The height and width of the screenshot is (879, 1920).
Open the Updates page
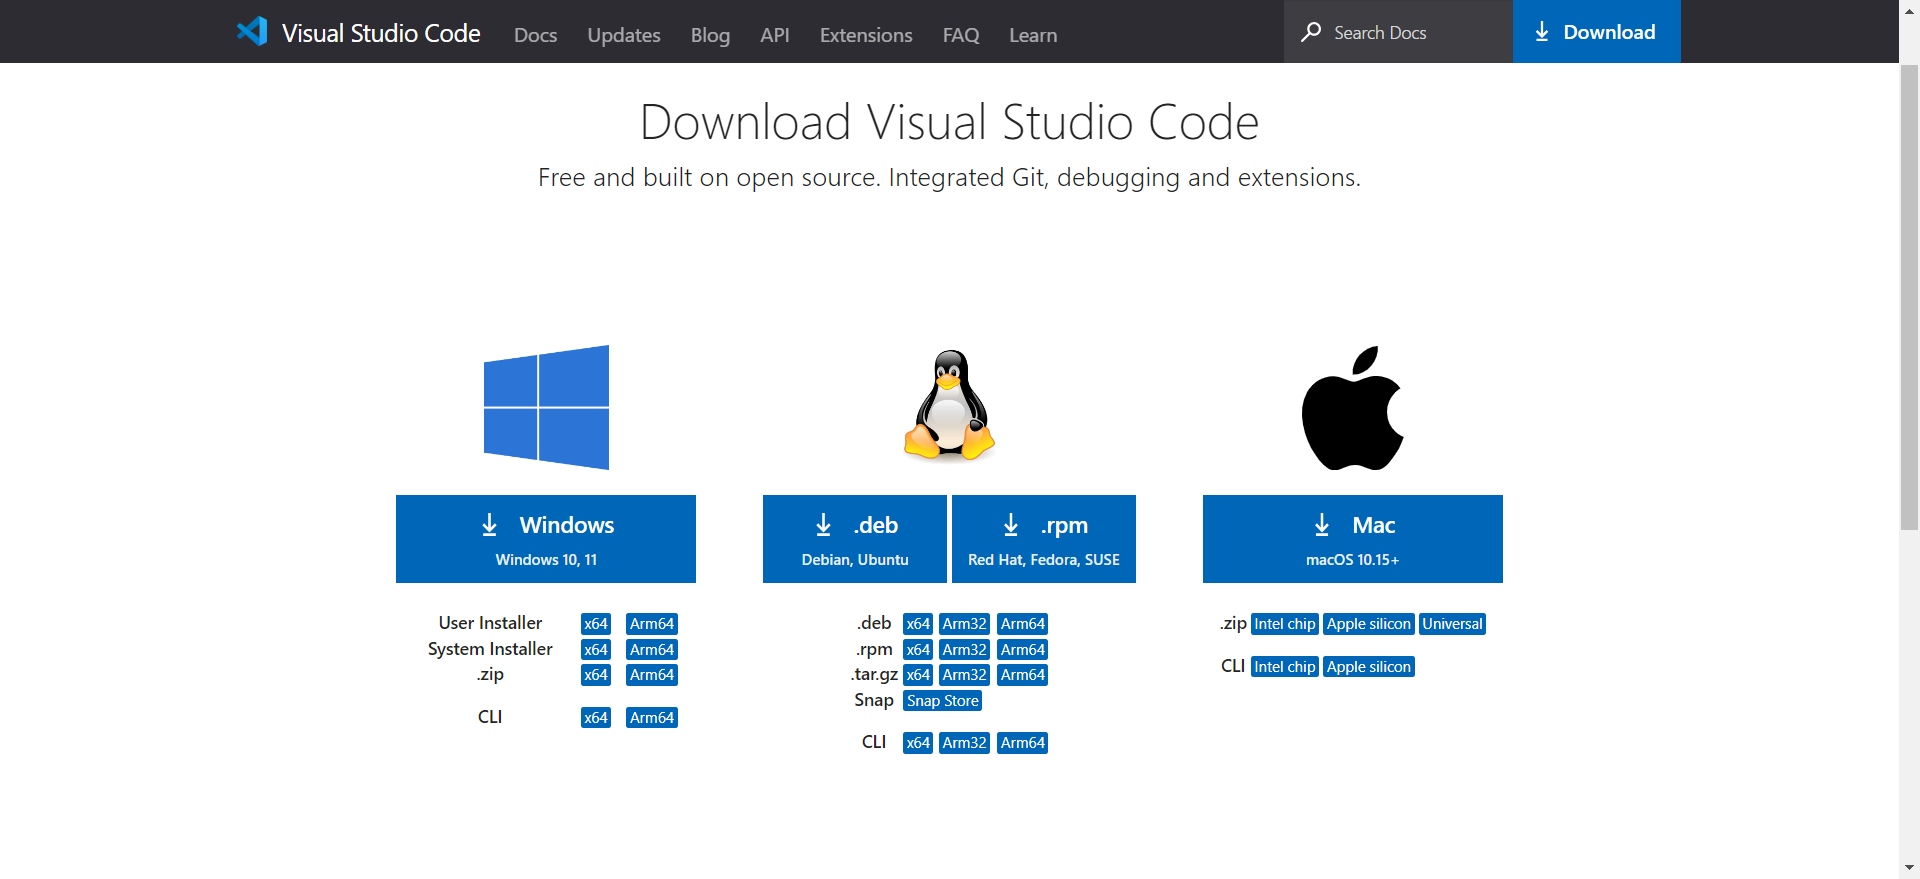624,35
